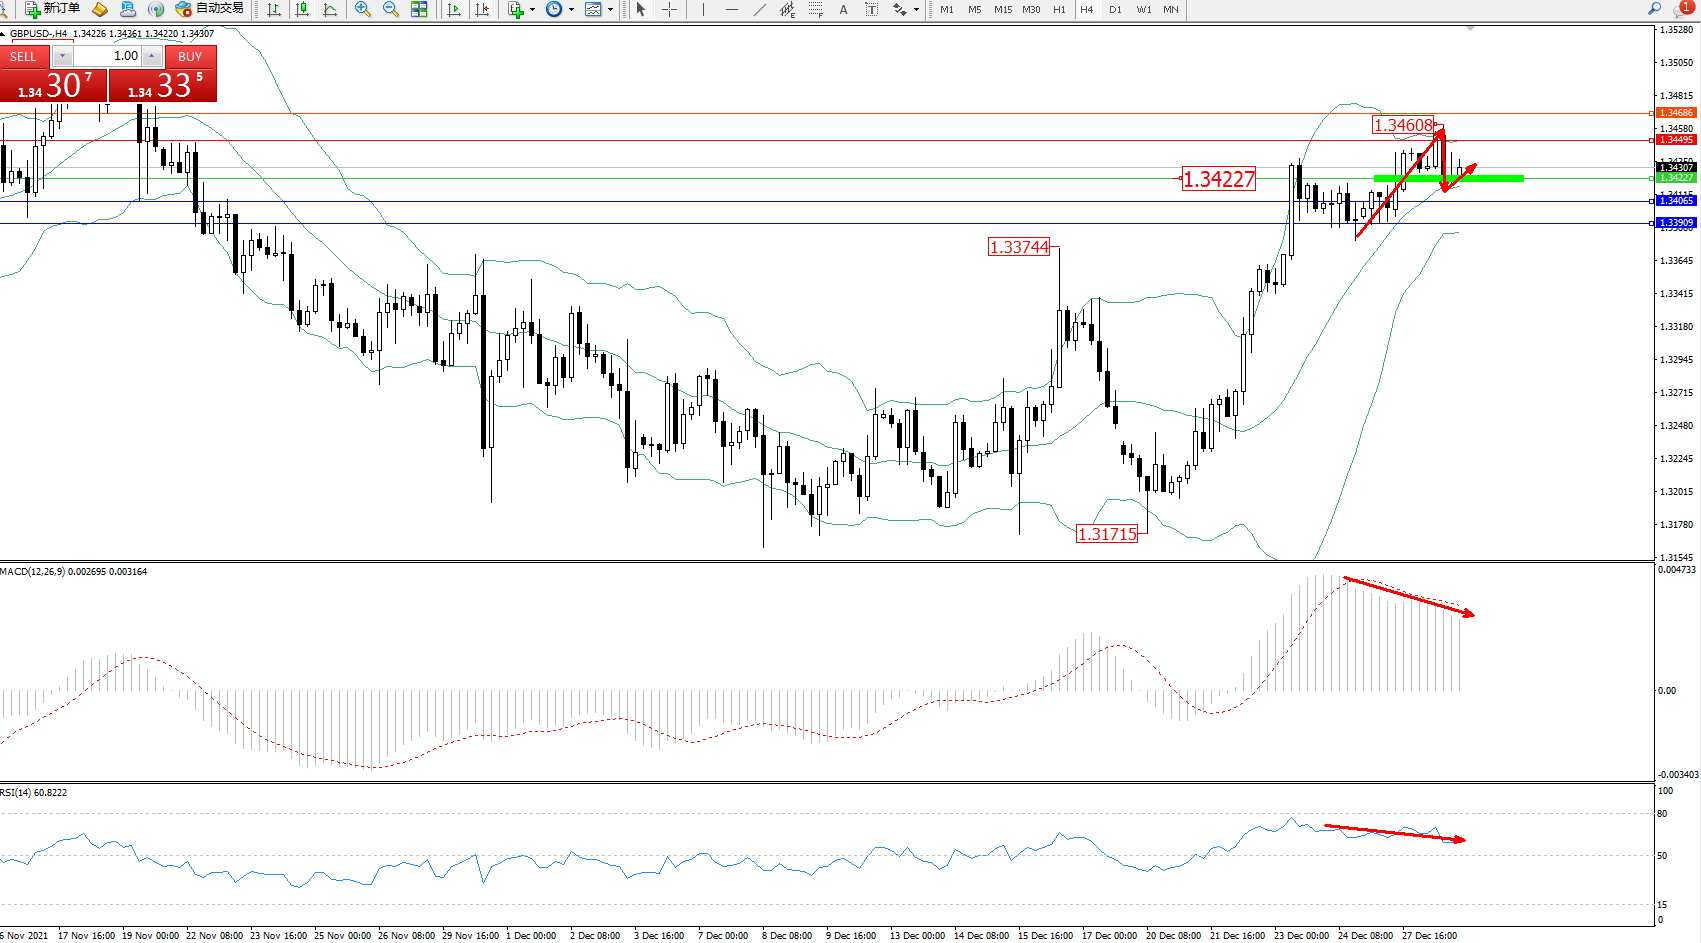1701x943 pixels.
Task: Select the vertical line drawing tool
Action: click(704, 9)
